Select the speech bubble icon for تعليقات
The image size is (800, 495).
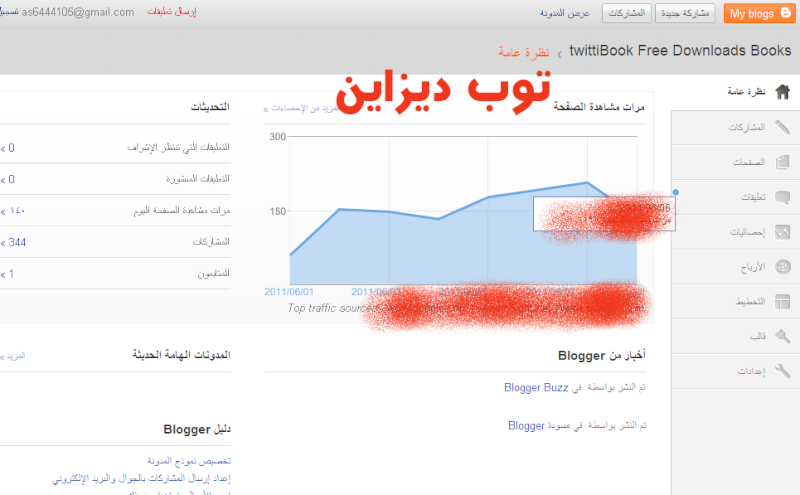click(782, 197)
